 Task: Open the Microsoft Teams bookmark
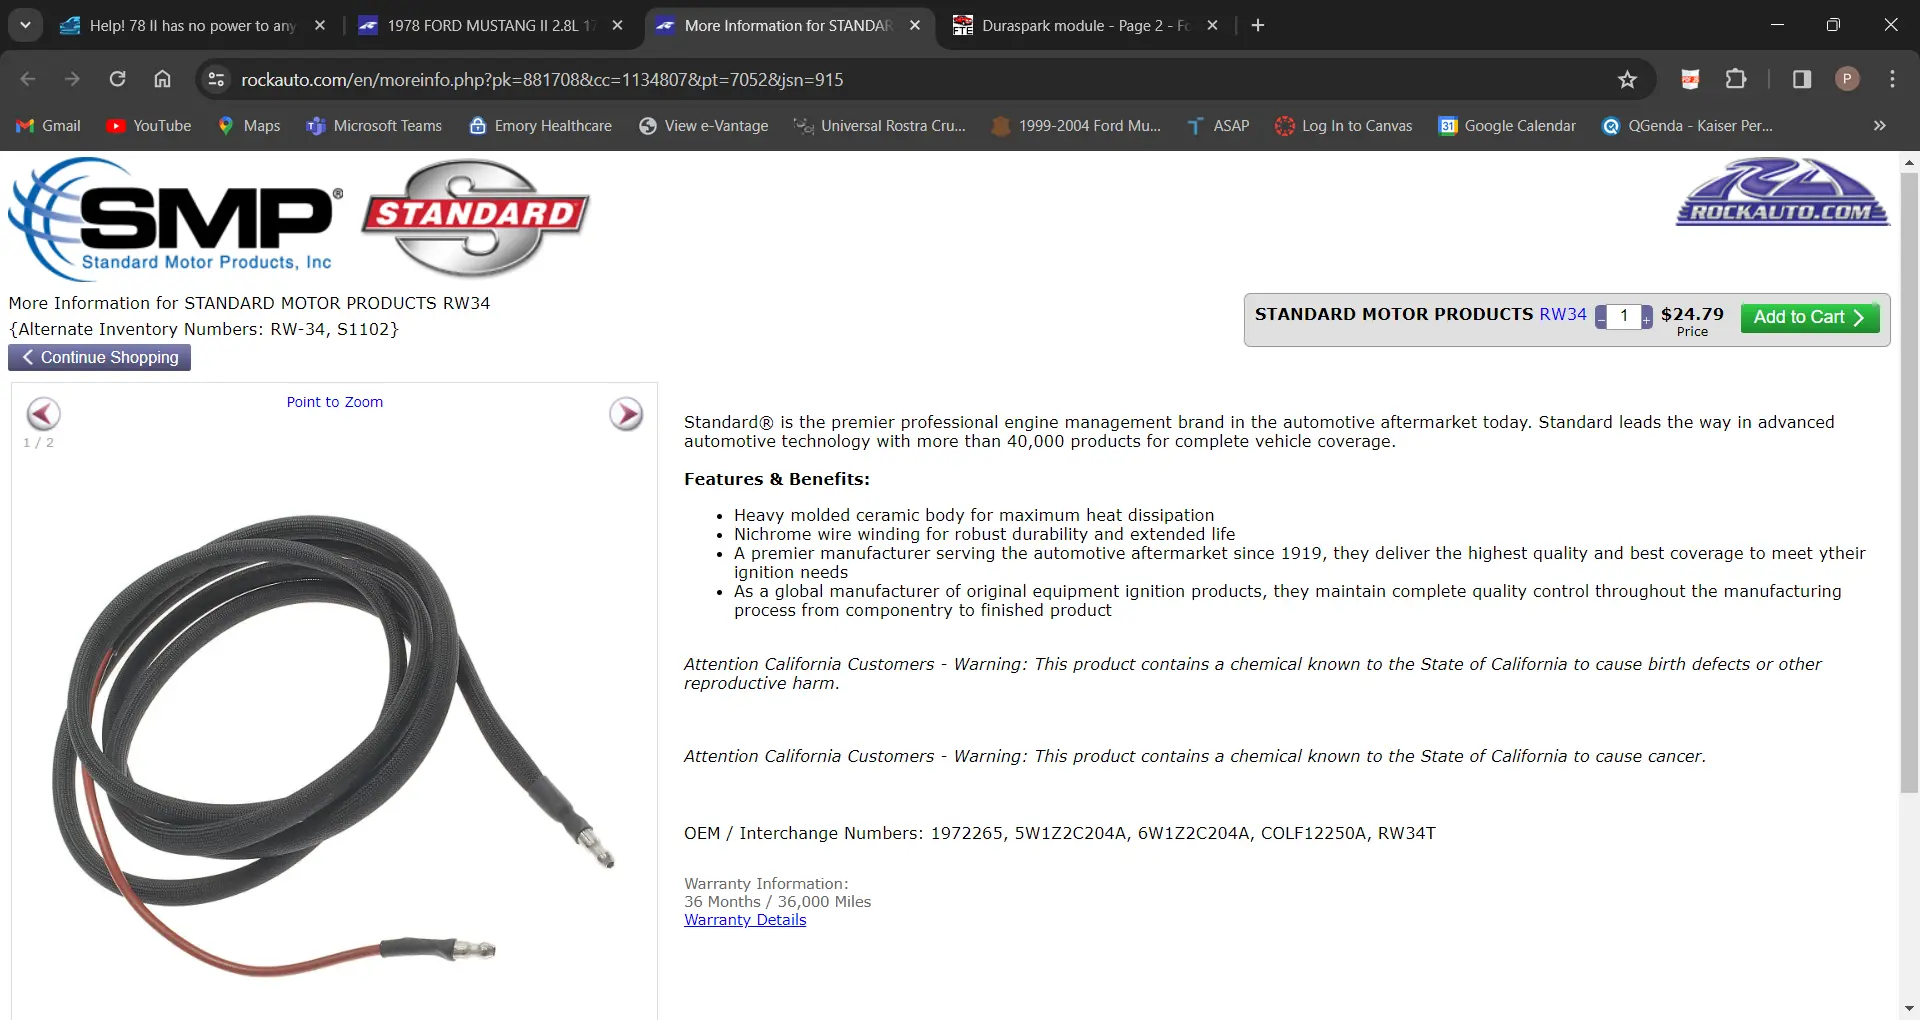coord(374,126)
